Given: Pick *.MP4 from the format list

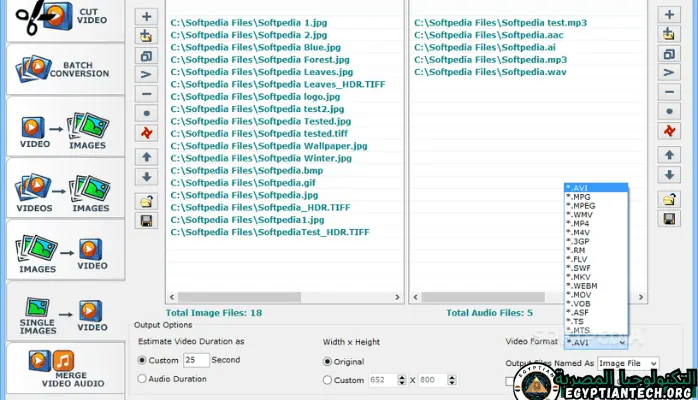Looking at the screenshot, I should tap(581, 225).
